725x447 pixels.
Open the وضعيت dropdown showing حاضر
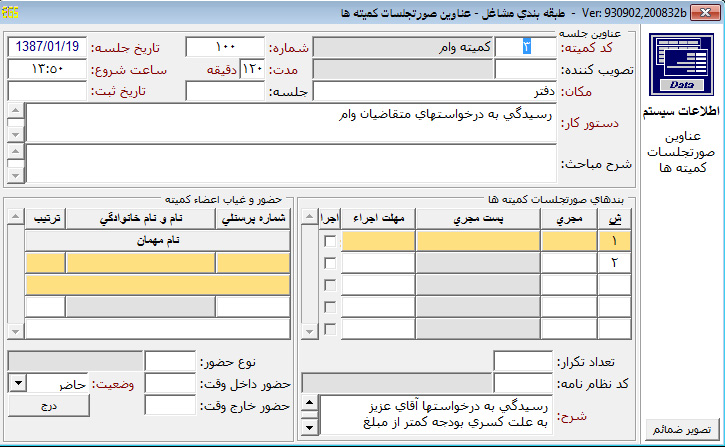(17, 383)
